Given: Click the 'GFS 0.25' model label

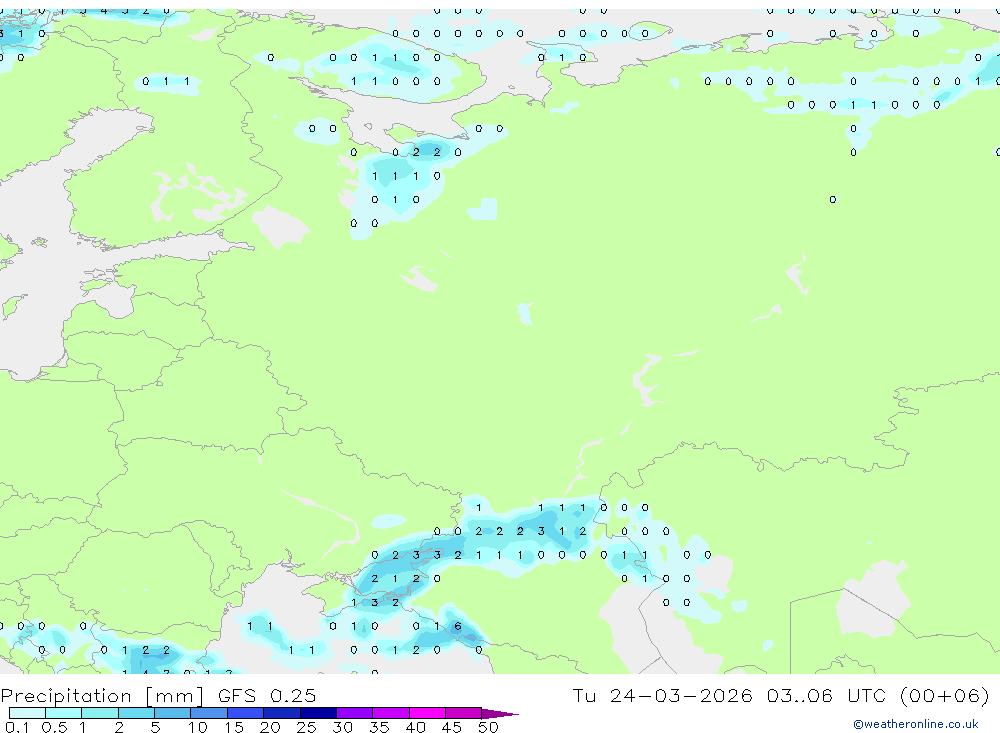Looking at the screenshot, I should 267,696.
